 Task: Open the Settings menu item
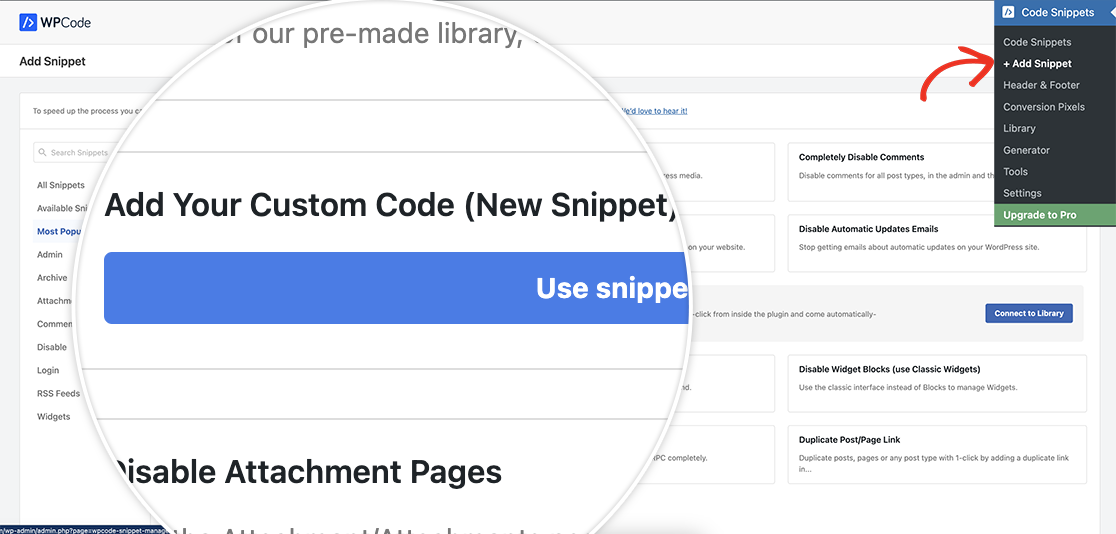coord(1022,193)
